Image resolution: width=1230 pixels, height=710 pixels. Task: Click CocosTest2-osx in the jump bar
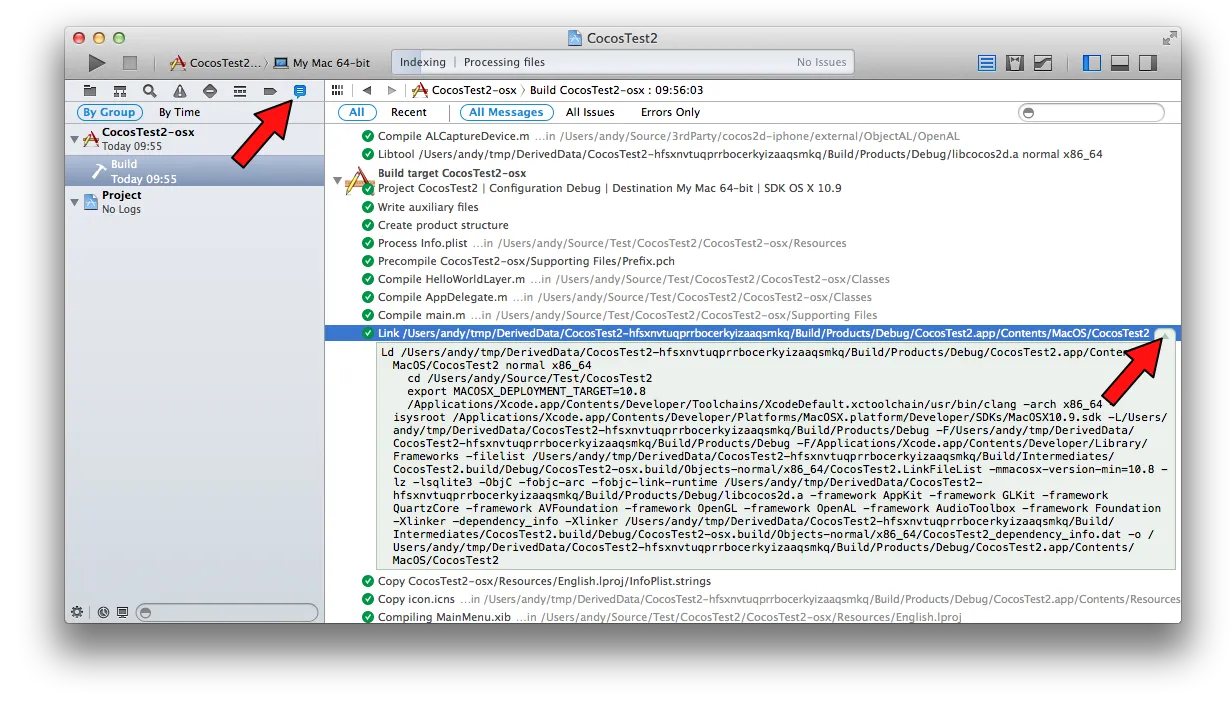pyautogui.click(x=464, y=90)
